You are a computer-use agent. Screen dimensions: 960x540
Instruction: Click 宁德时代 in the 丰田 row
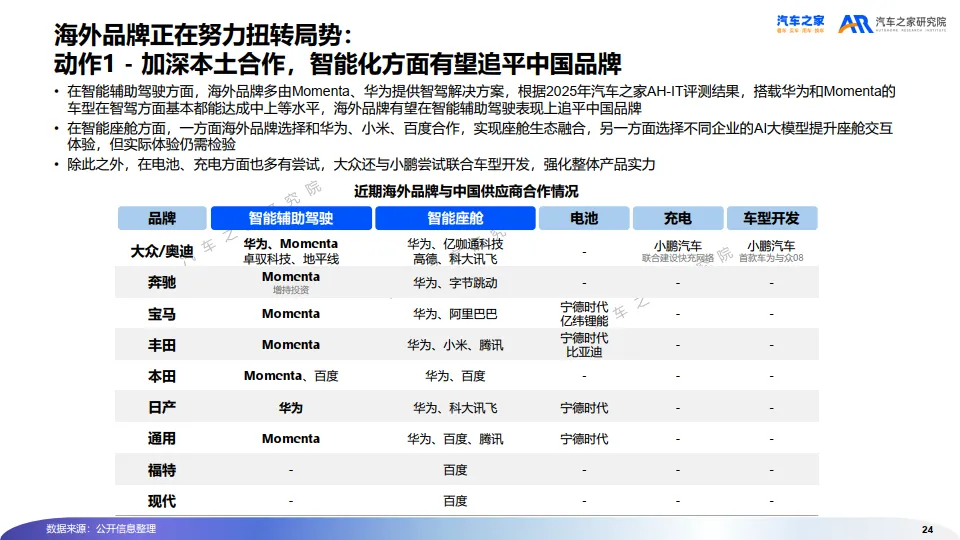584,338
